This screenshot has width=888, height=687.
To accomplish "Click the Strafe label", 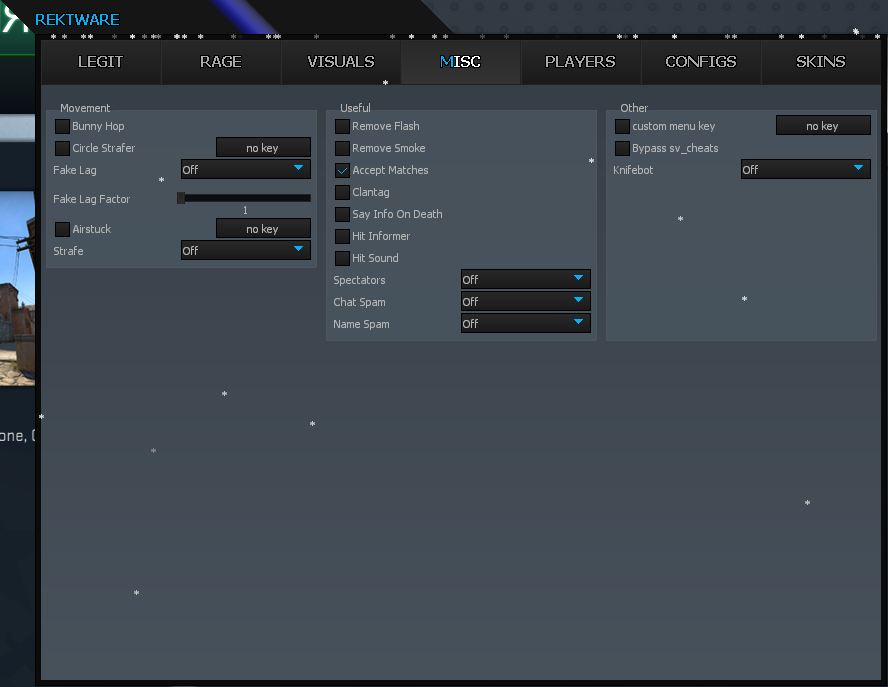I will click(x=68, y=251).
